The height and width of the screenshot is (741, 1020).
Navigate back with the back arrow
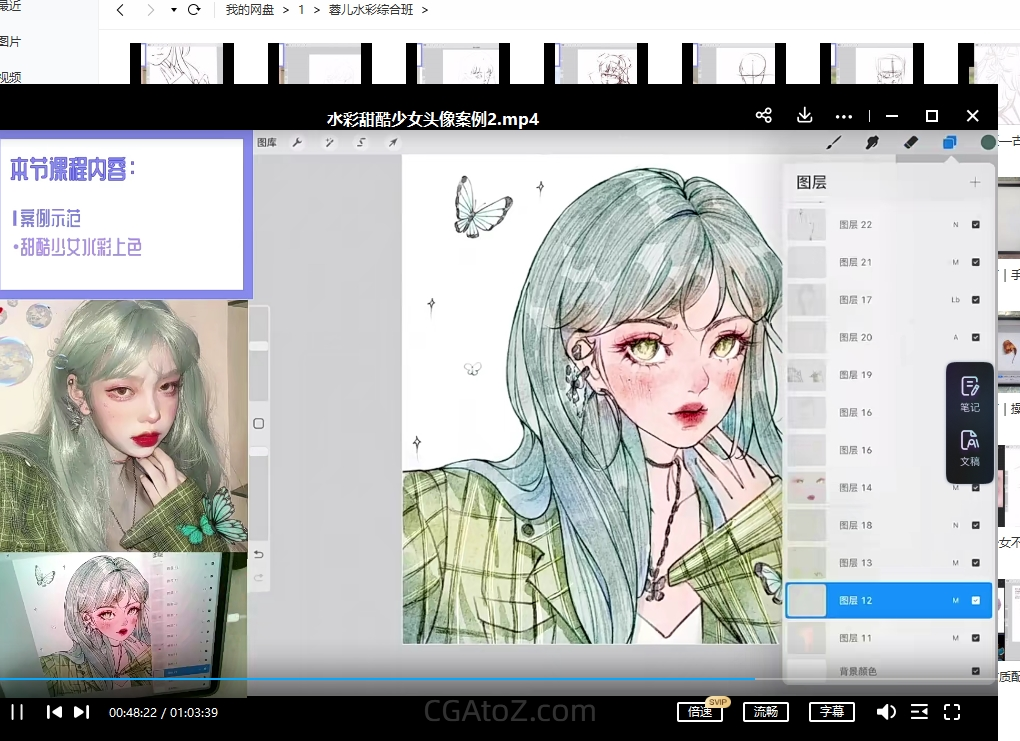[x=120, y=10]
